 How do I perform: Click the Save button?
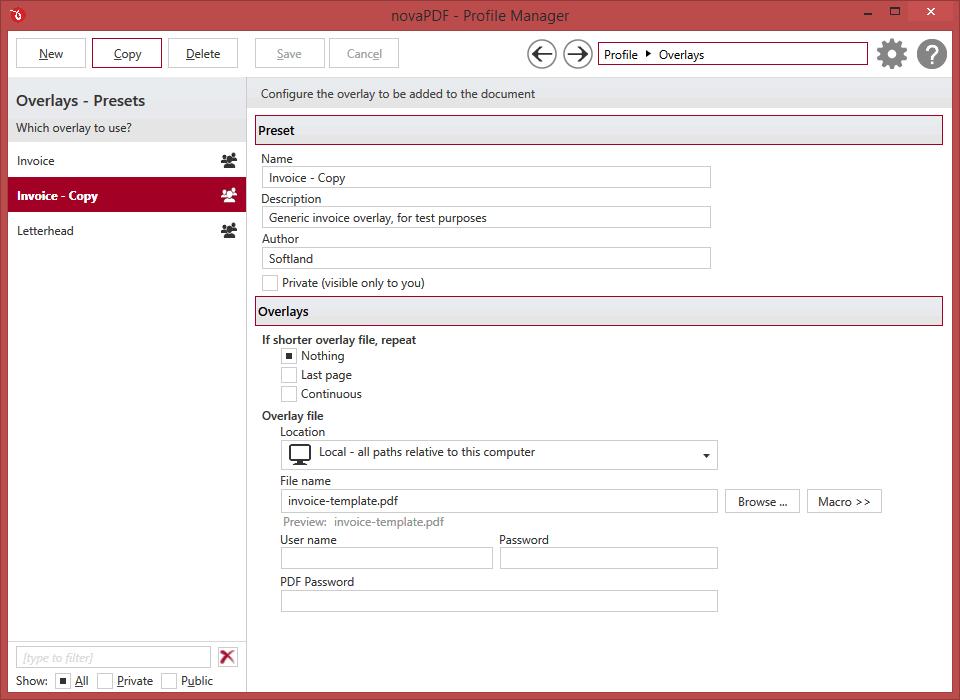(x=289, y=53)
